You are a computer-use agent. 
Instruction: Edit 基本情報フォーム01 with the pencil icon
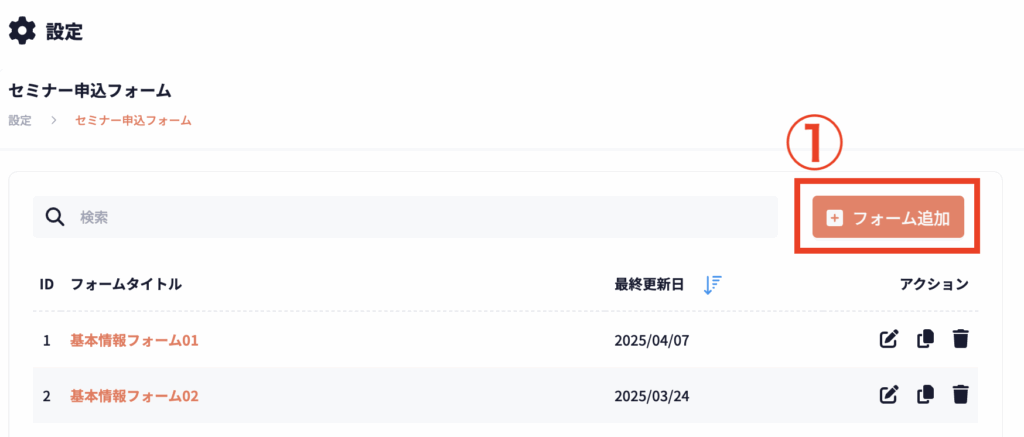(x=888, y=340)
